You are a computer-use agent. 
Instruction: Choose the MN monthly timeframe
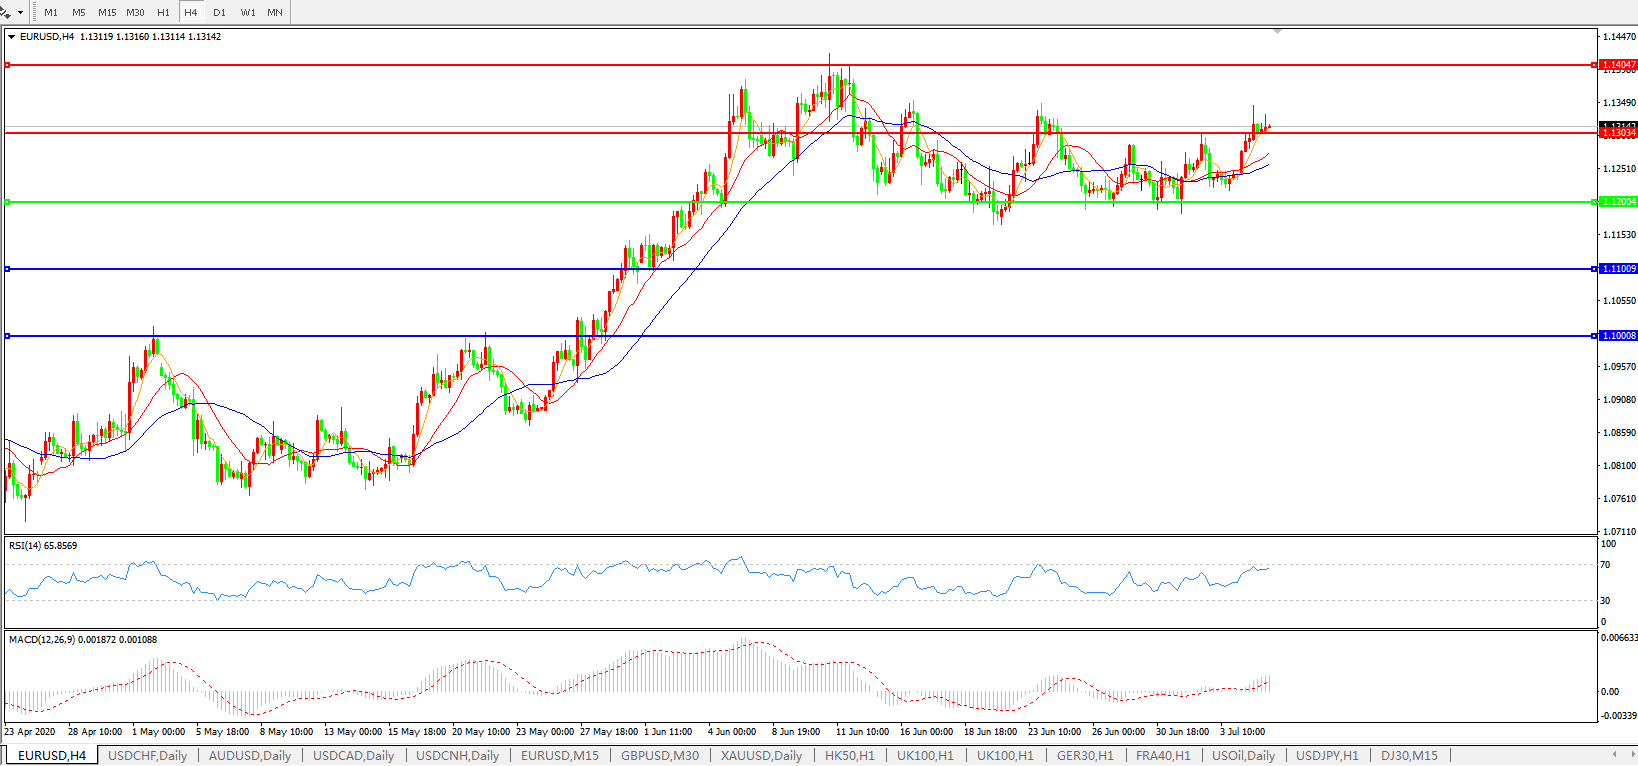[x=275, y=13]
